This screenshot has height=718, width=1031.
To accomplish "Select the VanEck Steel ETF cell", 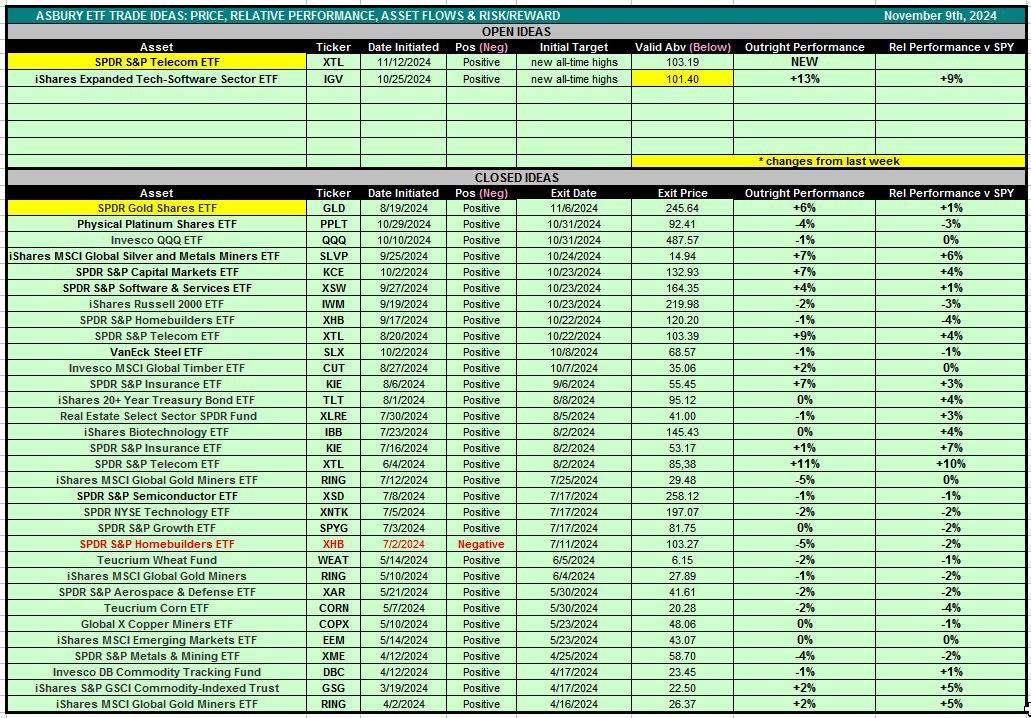I will (x=157, y=352).
